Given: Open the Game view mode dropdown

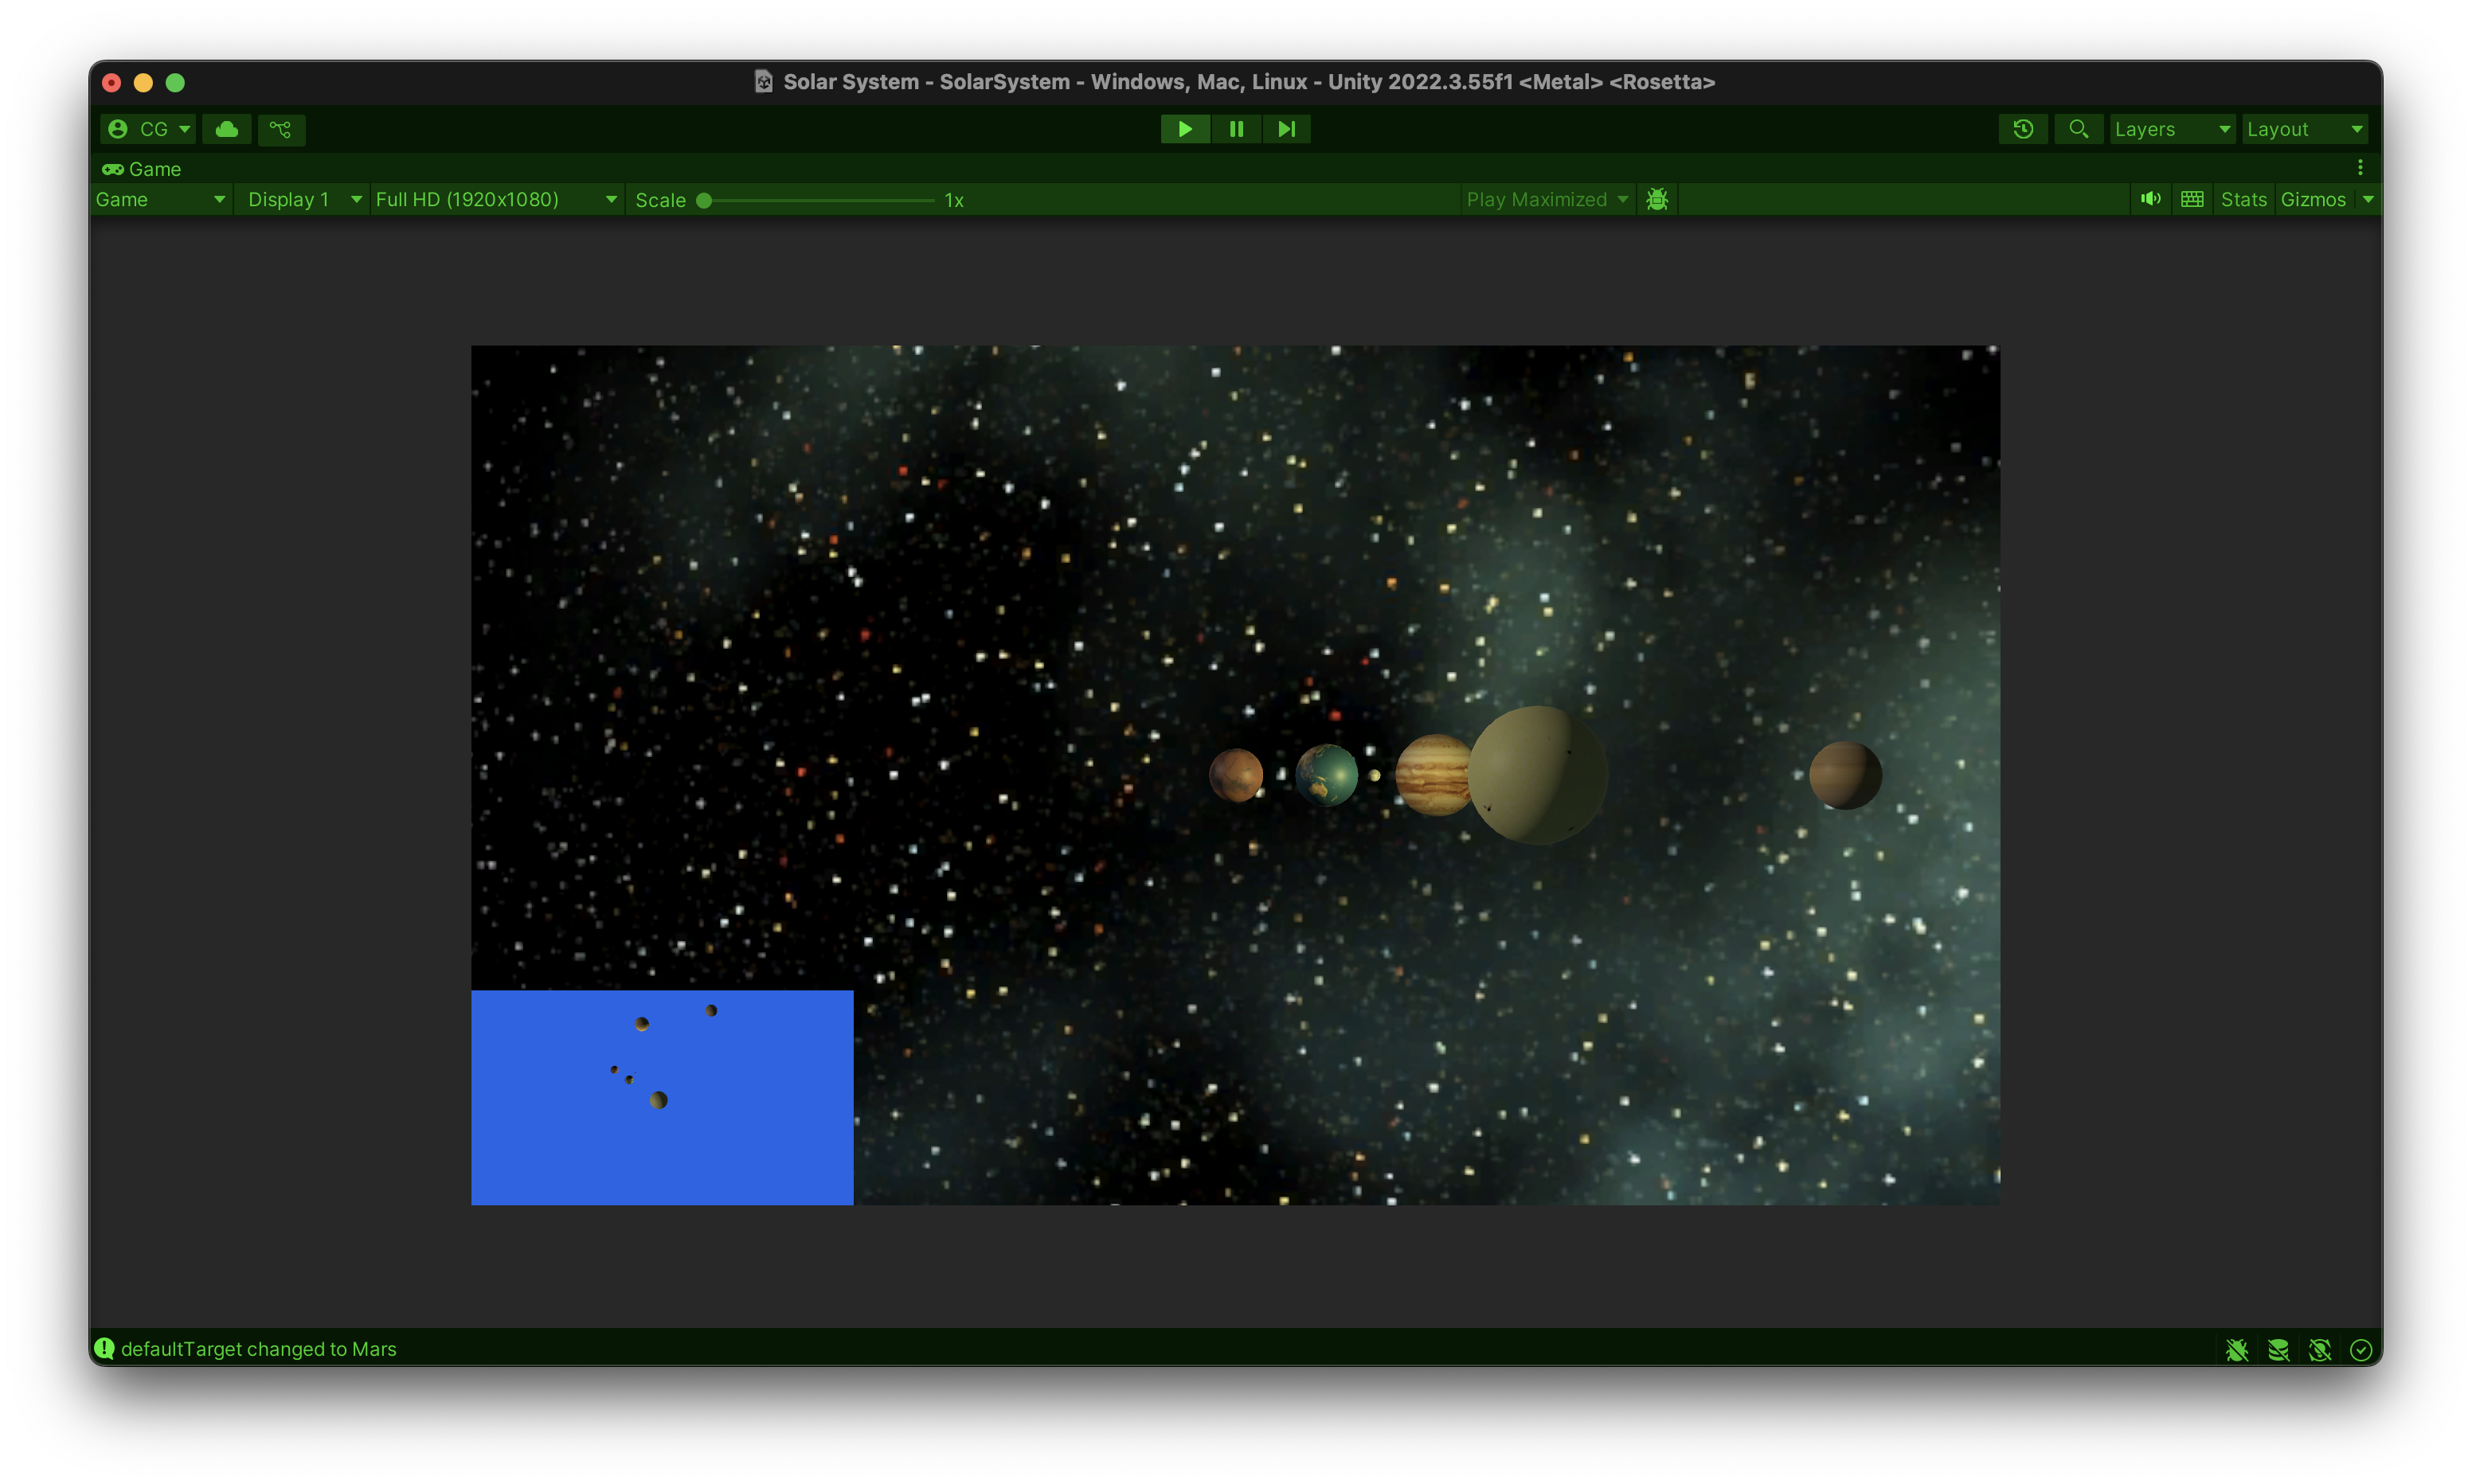Looking at the screenshot, I should pos(161,200).
